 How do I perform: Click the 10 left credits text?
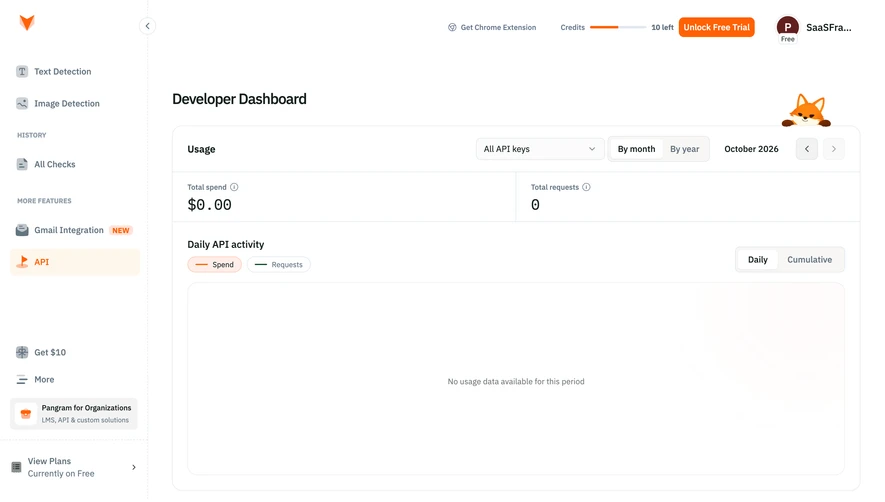(662, 27)
